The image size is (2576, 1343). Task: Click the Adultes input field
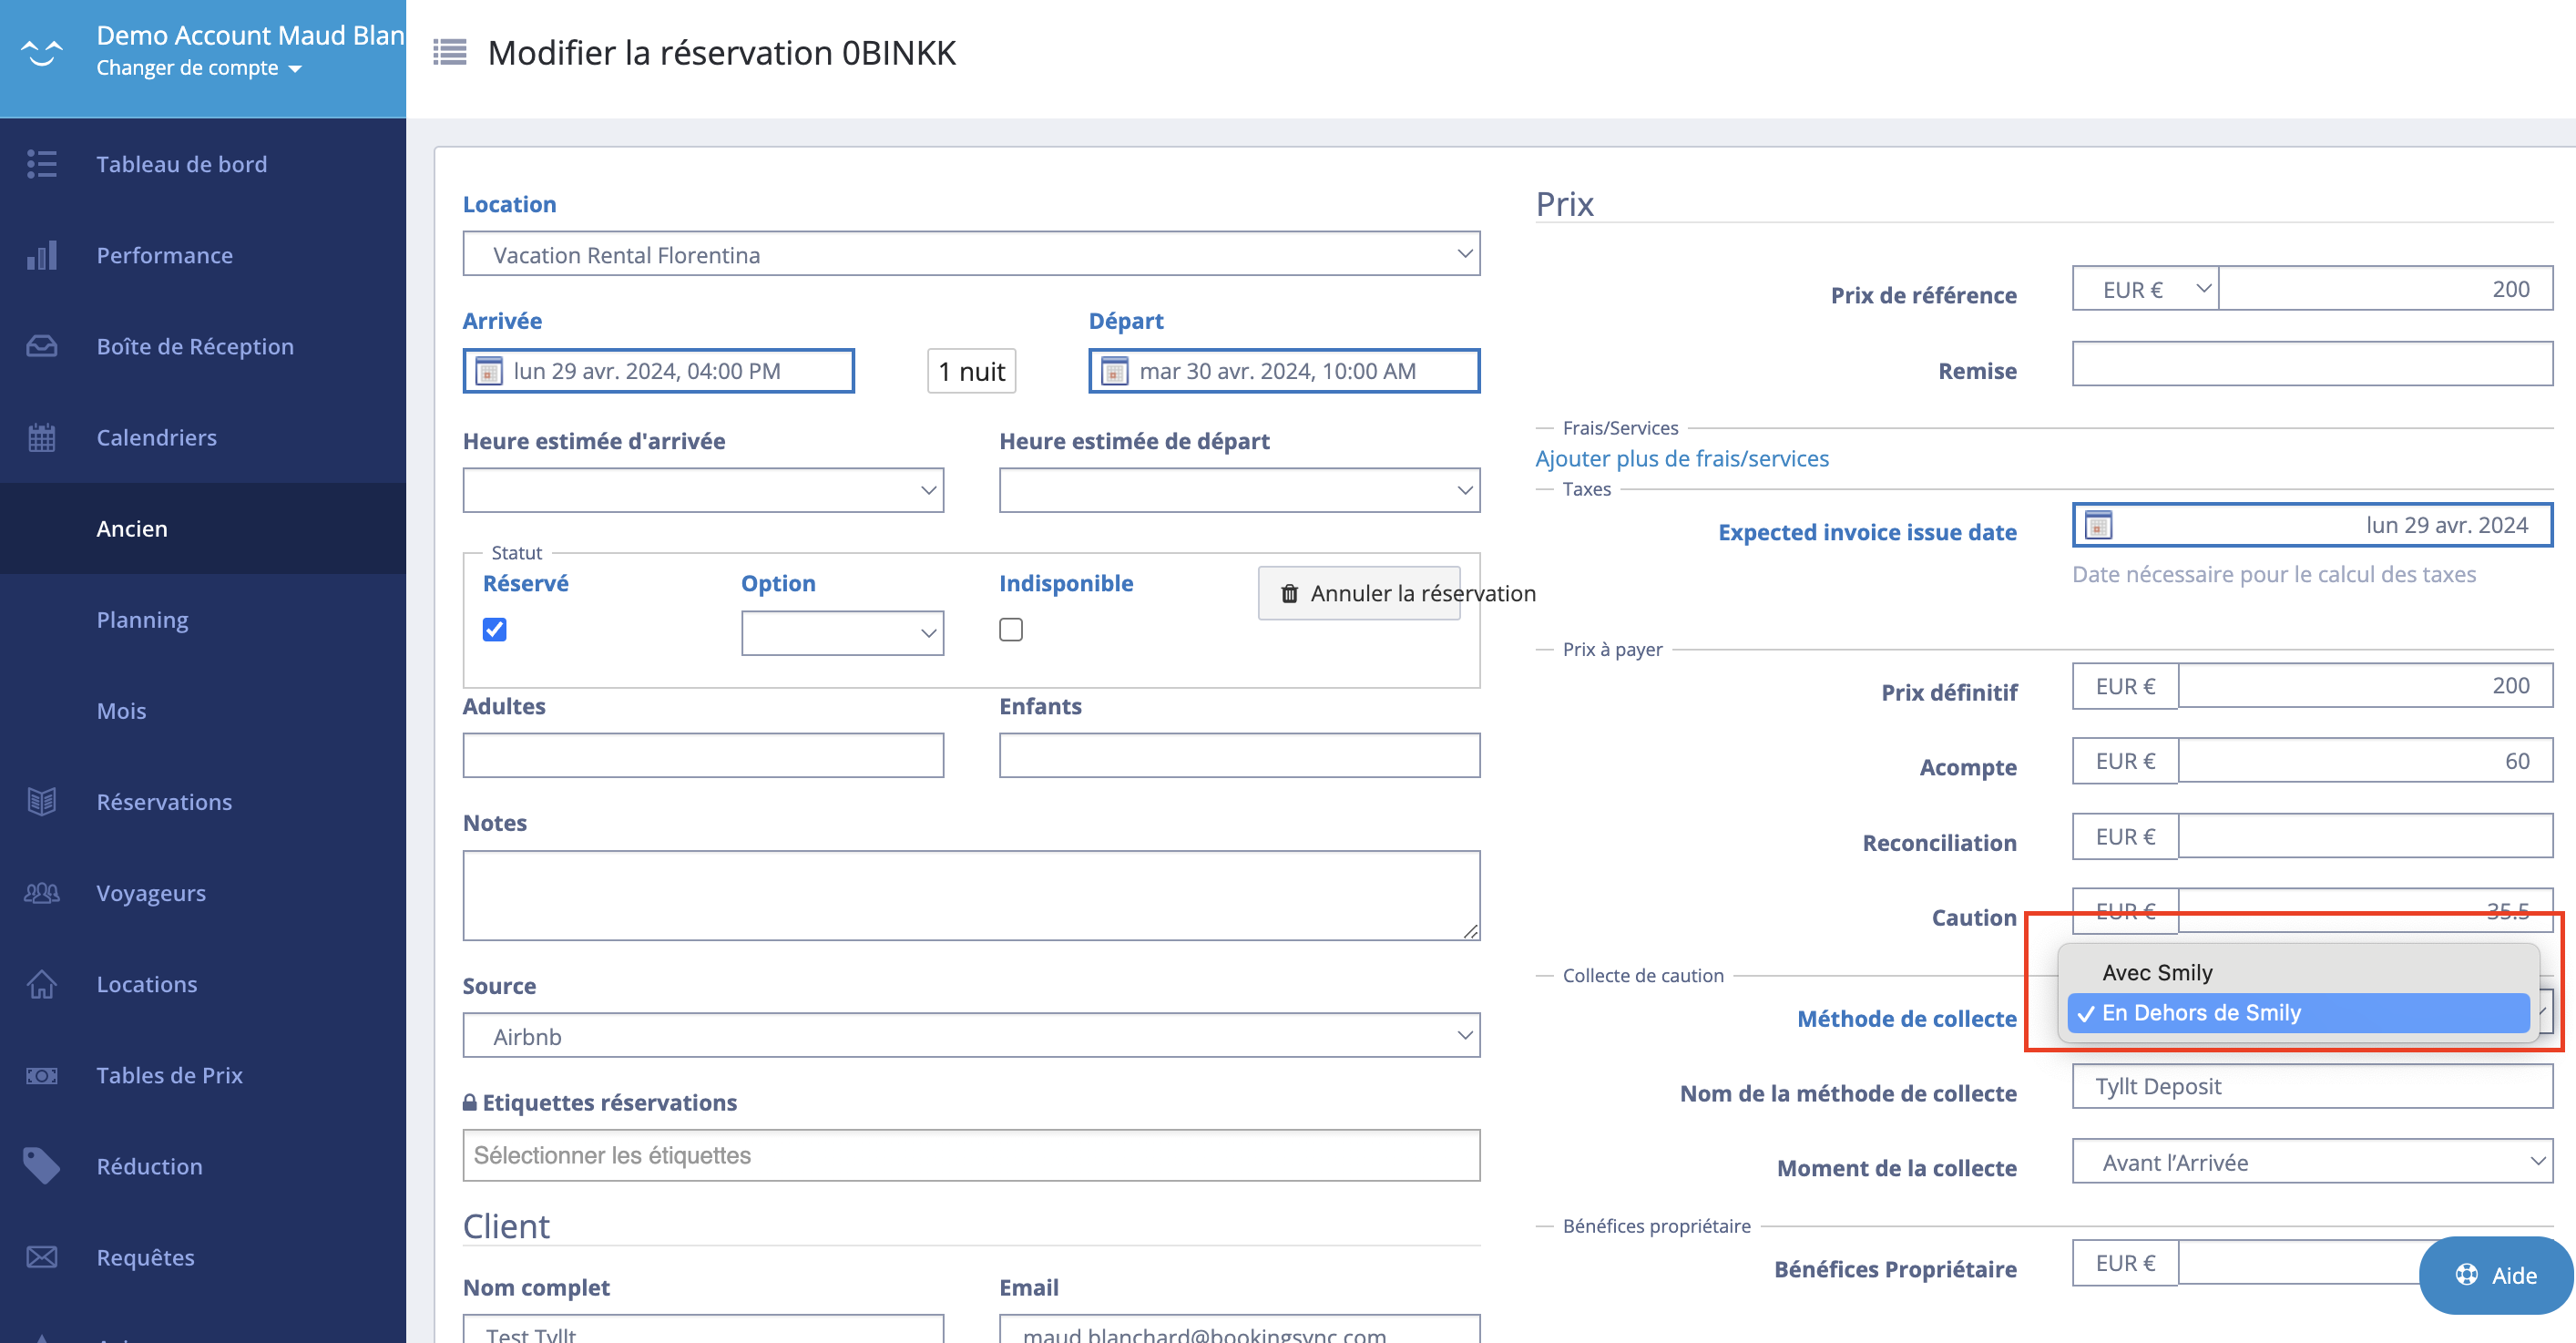coord(703,755)
